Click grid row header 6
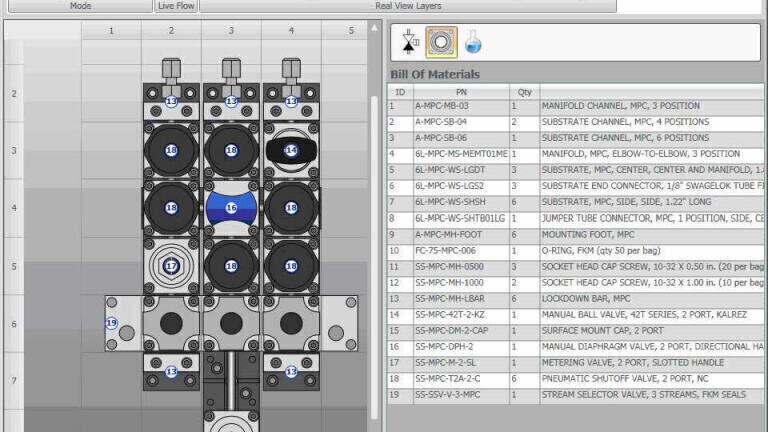 point(14,324)
